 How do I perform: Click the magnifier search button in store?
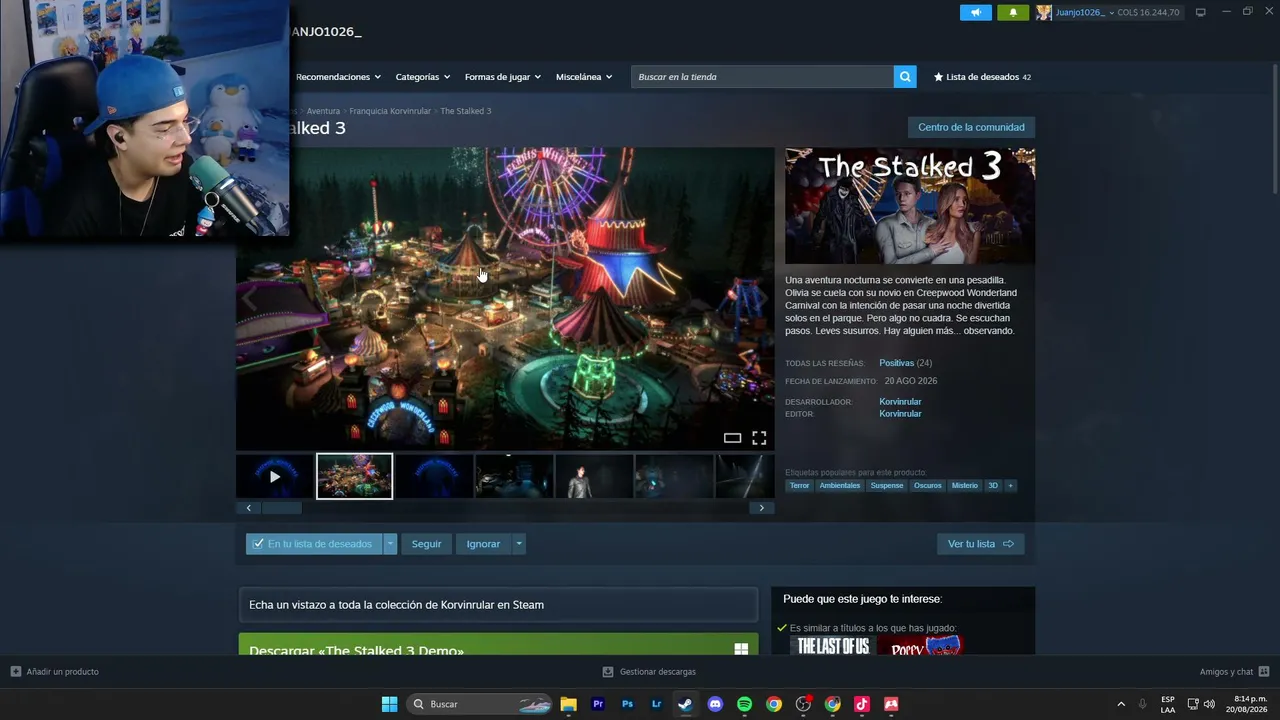pos(905,77)
